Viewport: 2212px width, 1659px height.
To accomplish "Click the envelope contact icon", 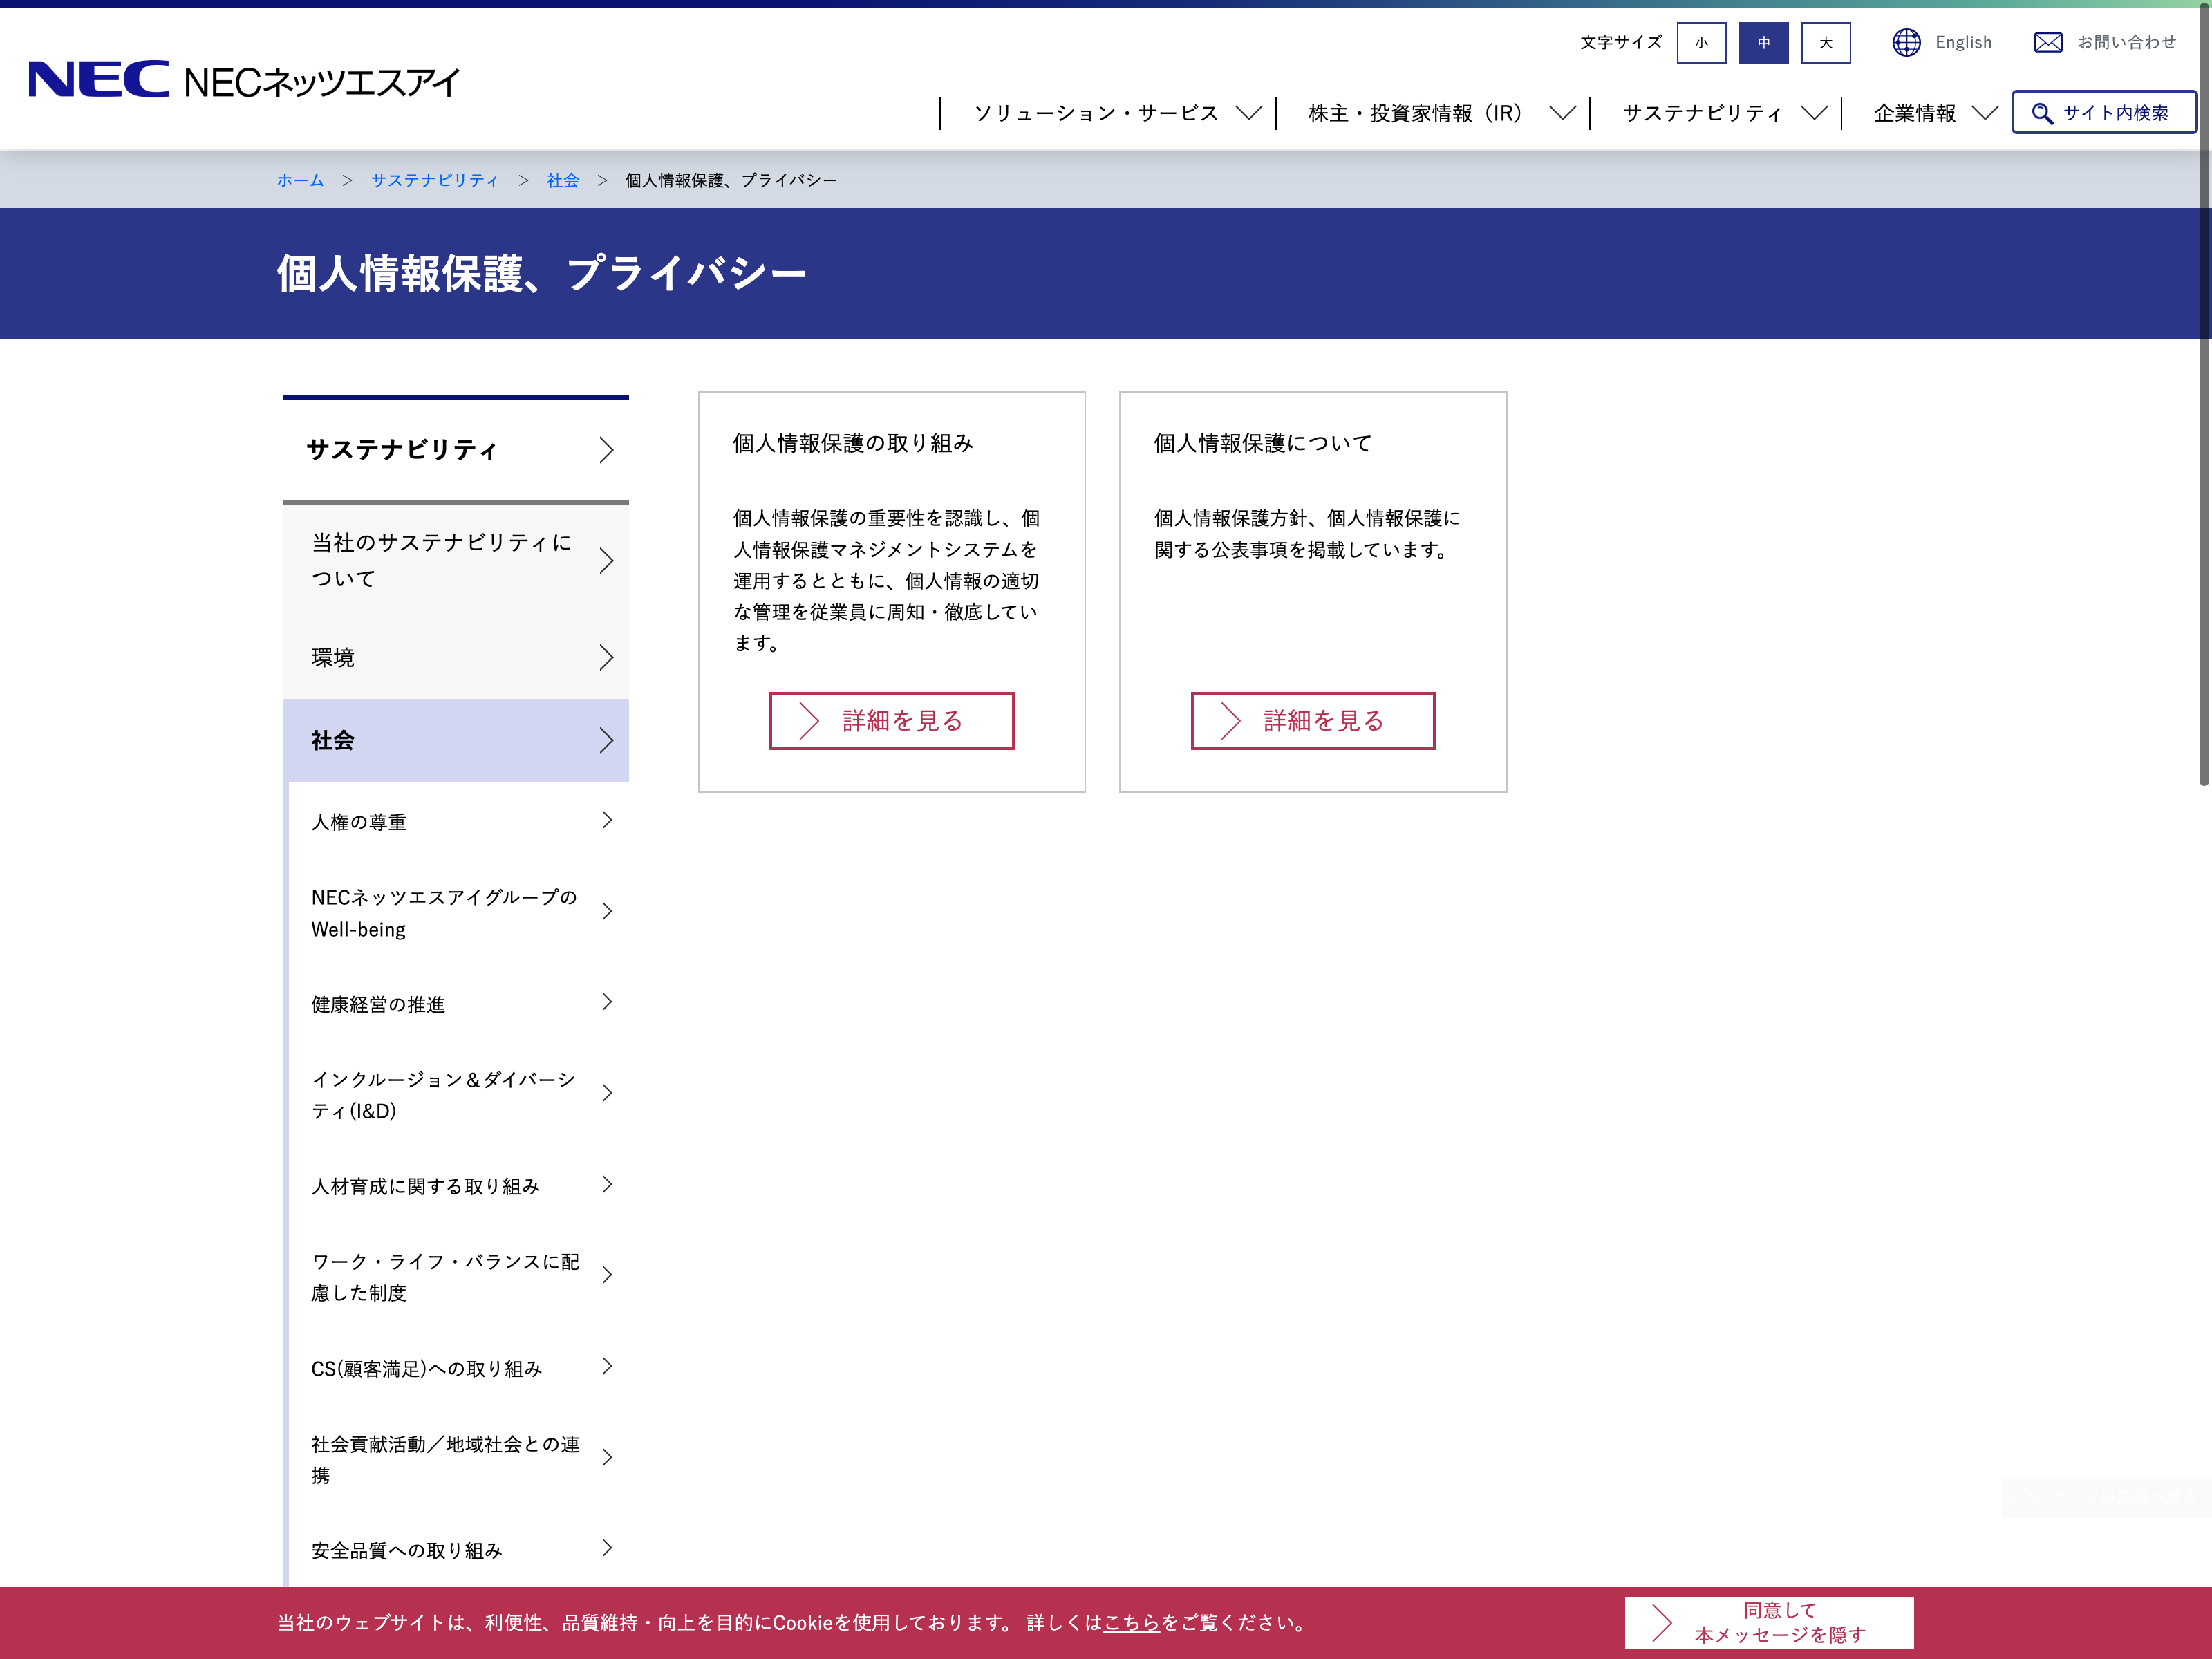I will pos(2047,42).
